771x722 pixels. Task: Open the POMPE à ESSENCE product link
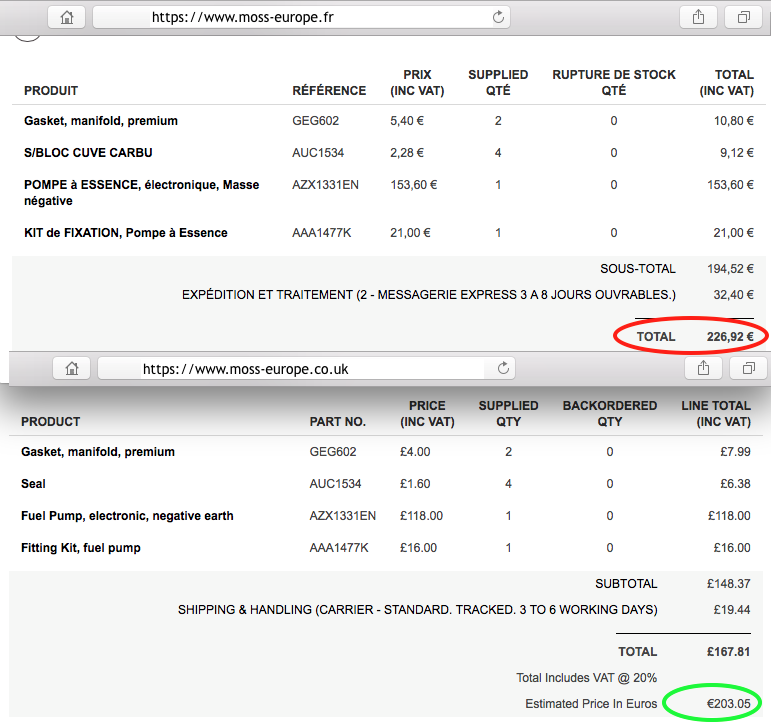[142, 193]
